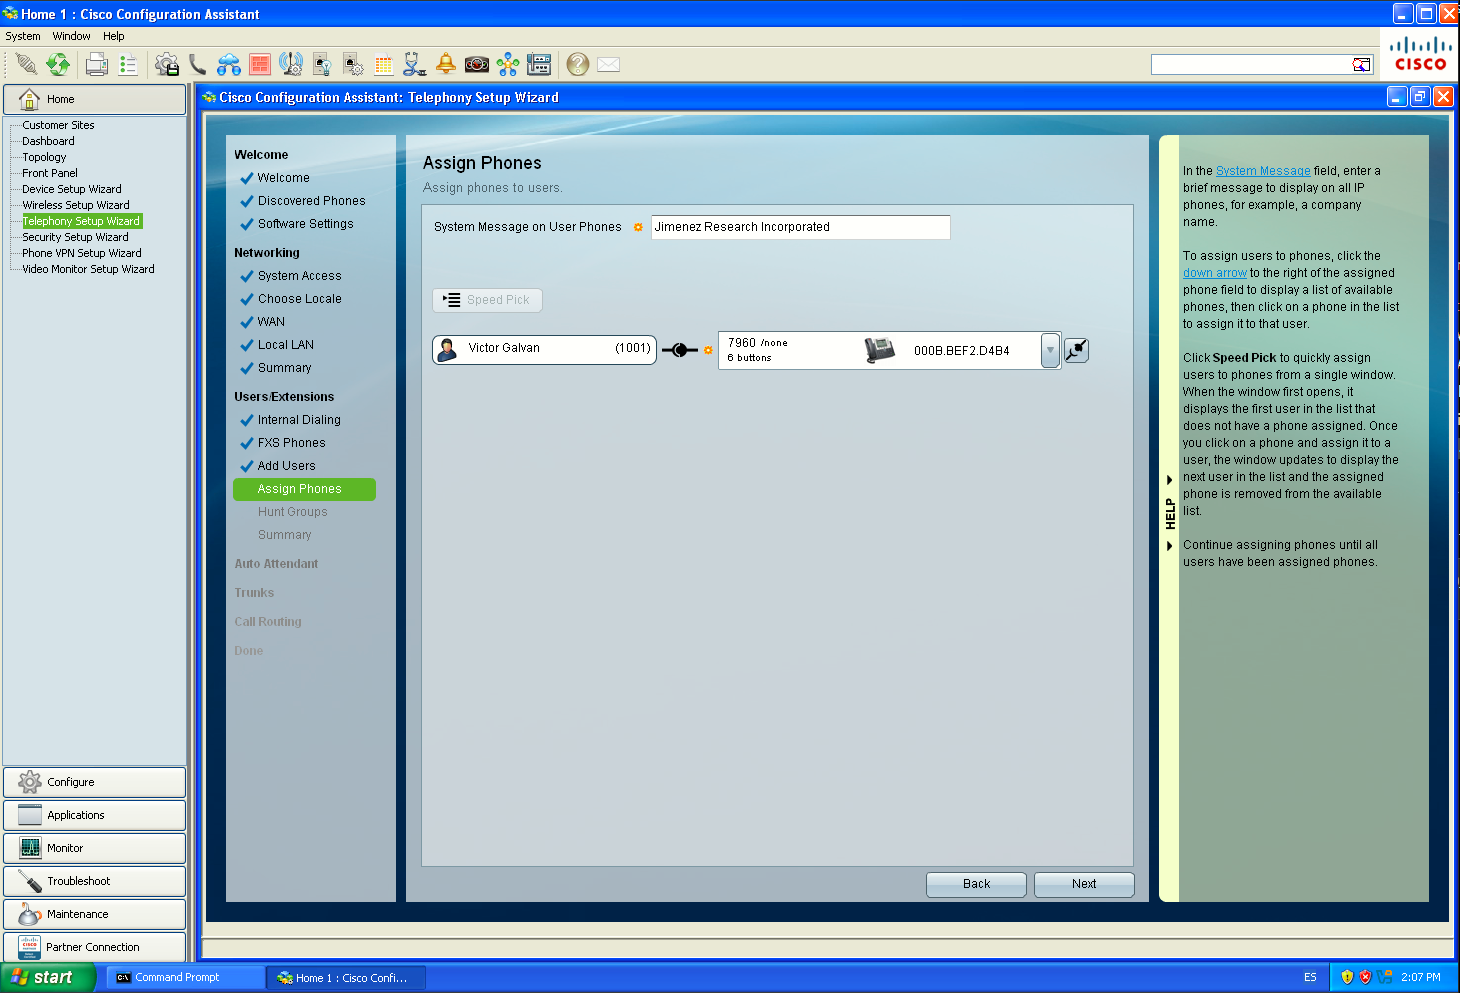Go to the Choose Locale wizard step
This screenshot has width=1460, height=993.
[299, 299]
